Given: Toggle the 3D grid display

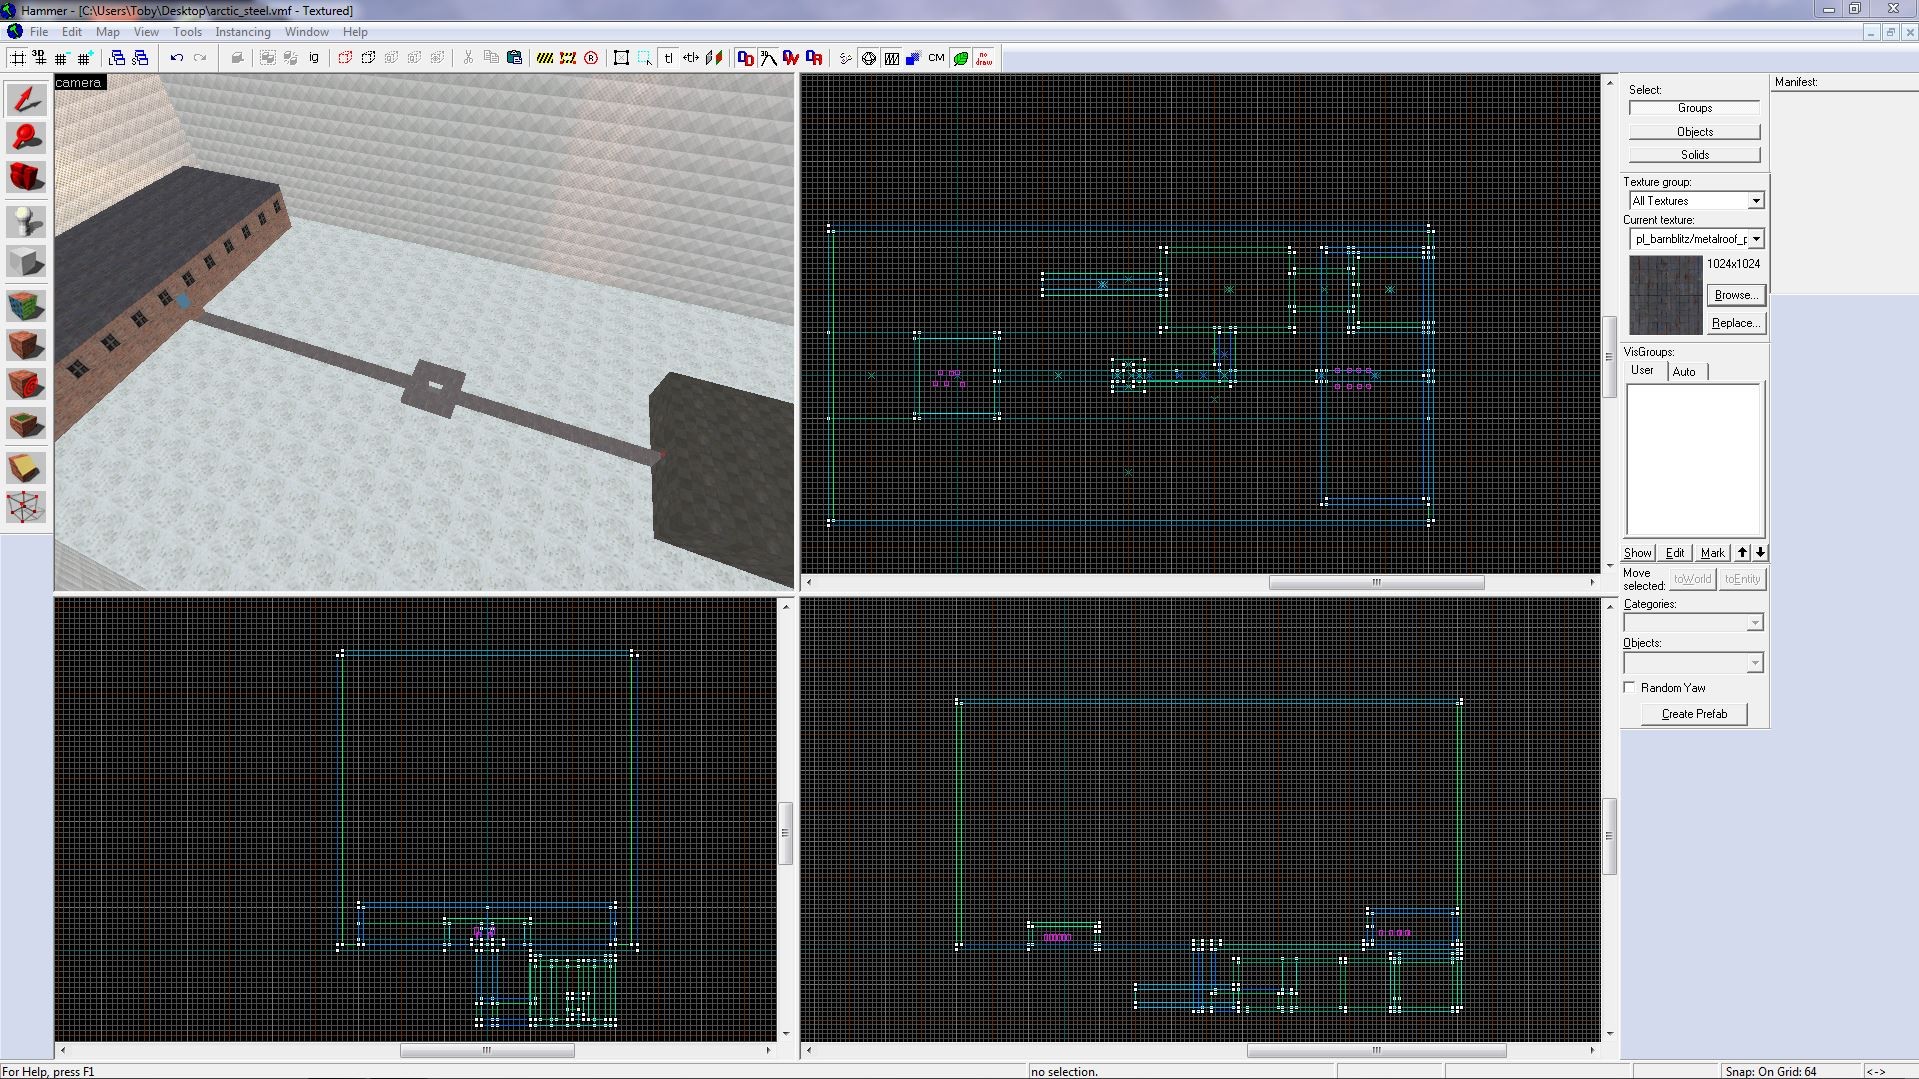Looking at the screenshot, I should [x=40, y=58].
